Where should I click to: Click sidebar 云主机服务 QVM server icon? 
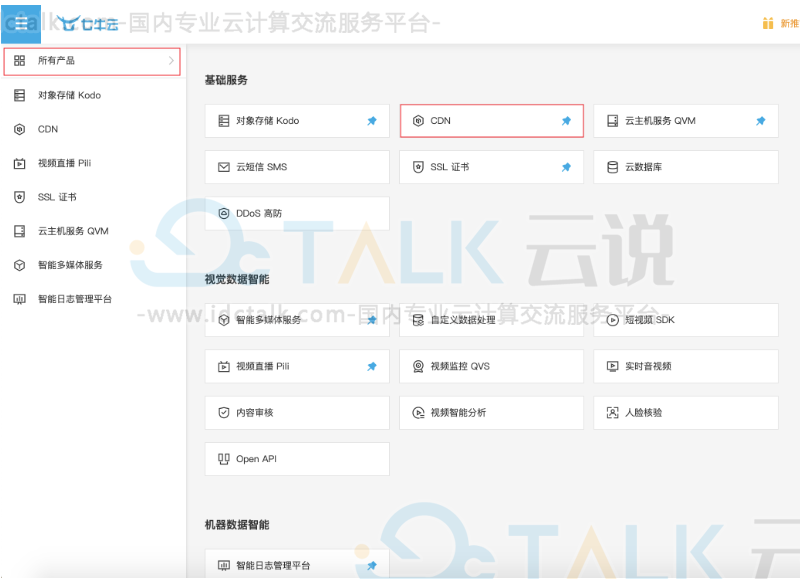point(19,231)
